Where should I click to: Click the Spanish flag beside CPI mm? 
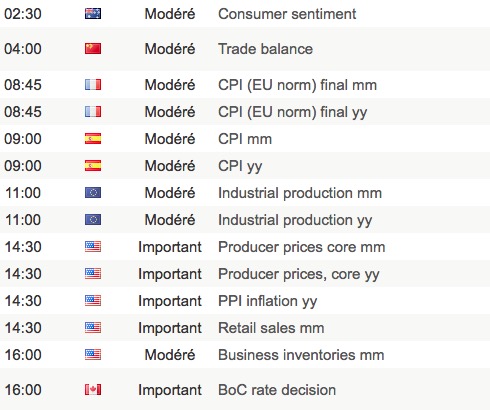click(x=93, y=139)
